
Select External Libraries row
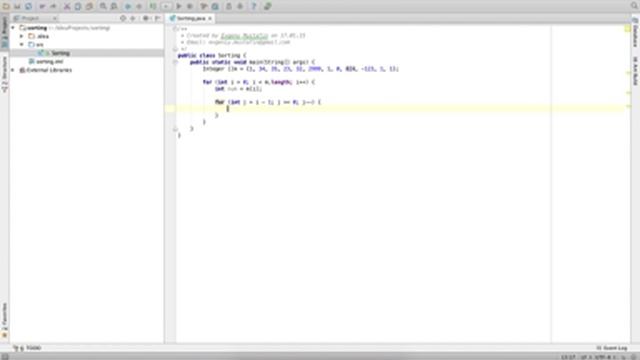coord(87,70)
